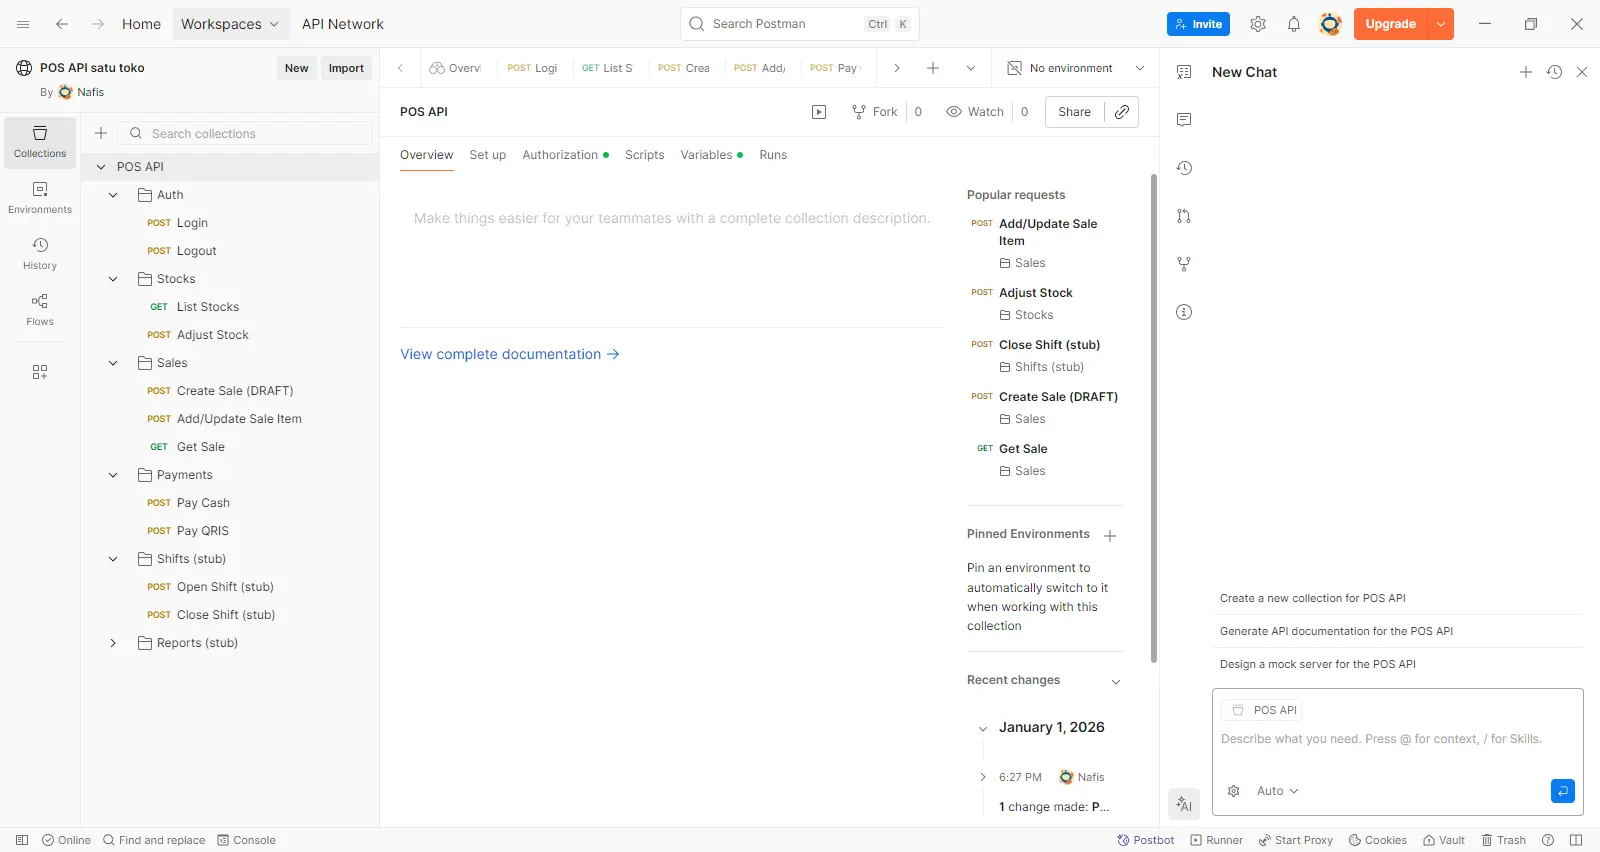Go forward with the forward arrow

98,24
